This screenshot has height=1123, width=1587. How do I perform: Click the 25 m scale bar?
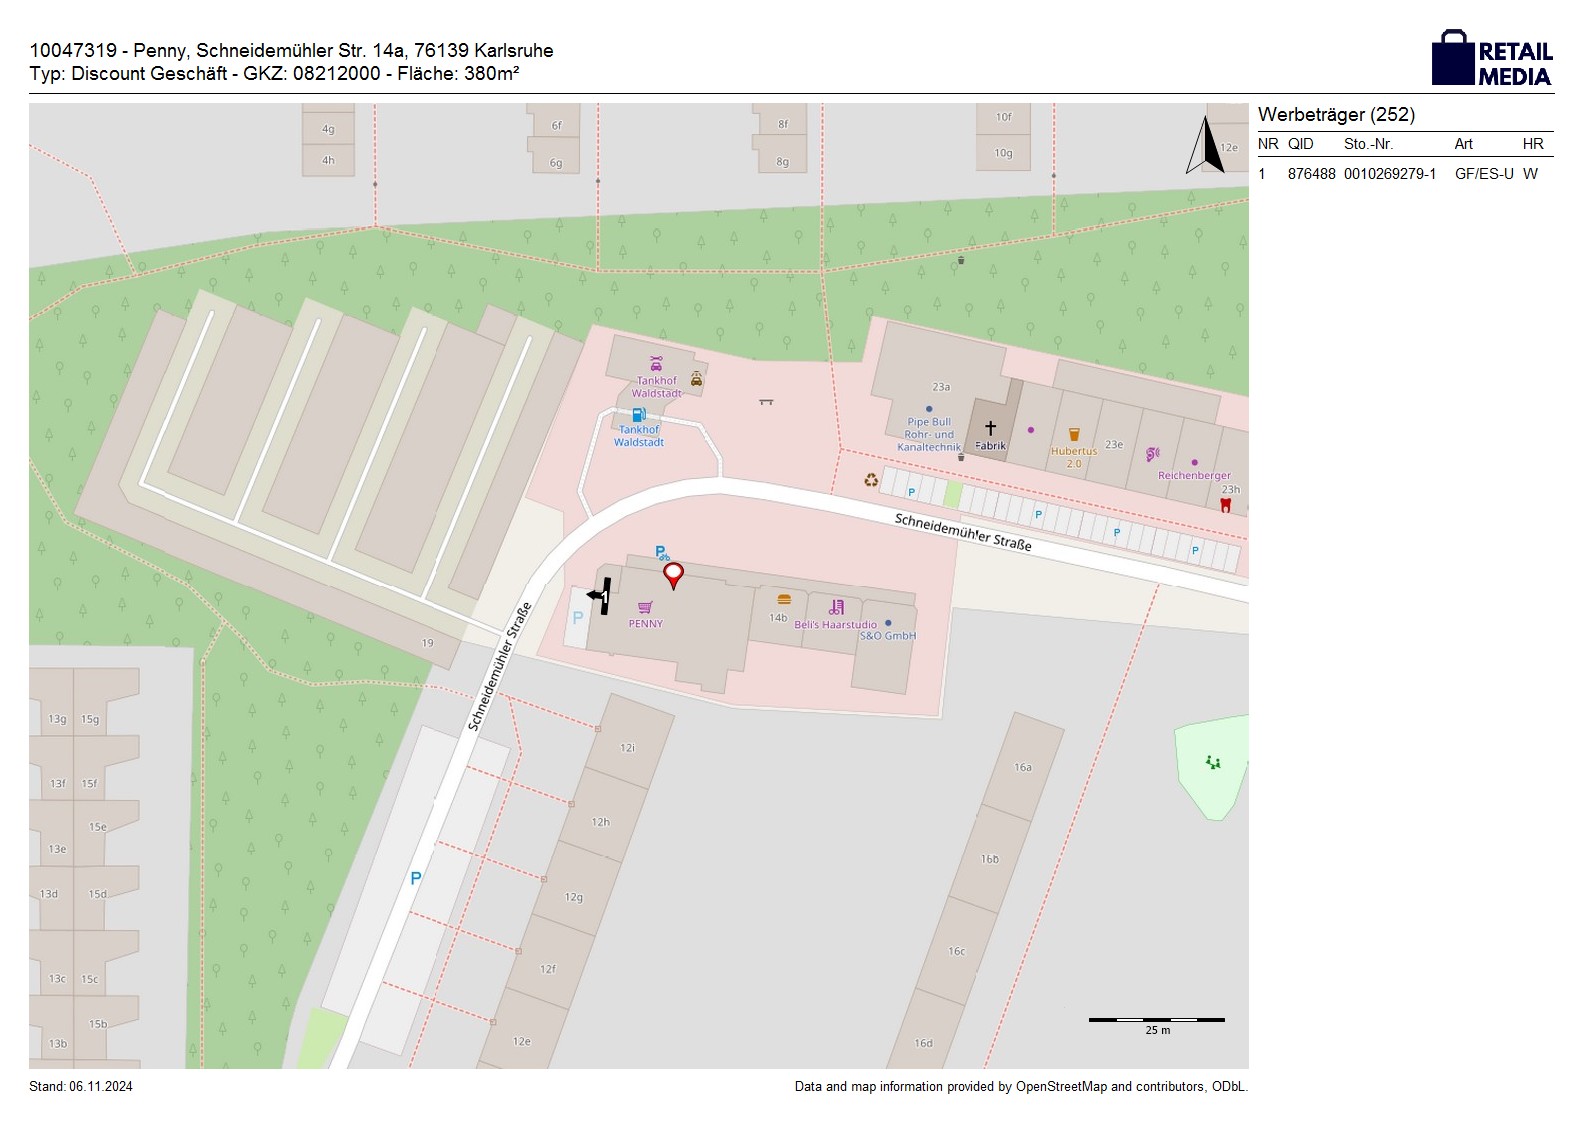point(1156,1020)
